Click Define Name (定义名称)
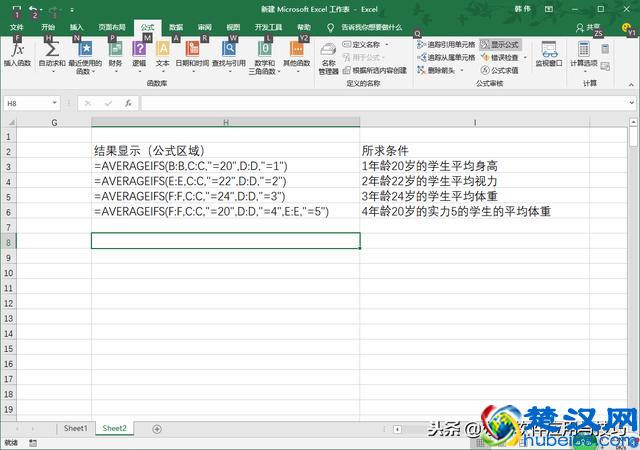The height and width of the screenshot is (450, 640). click(361, 44)
